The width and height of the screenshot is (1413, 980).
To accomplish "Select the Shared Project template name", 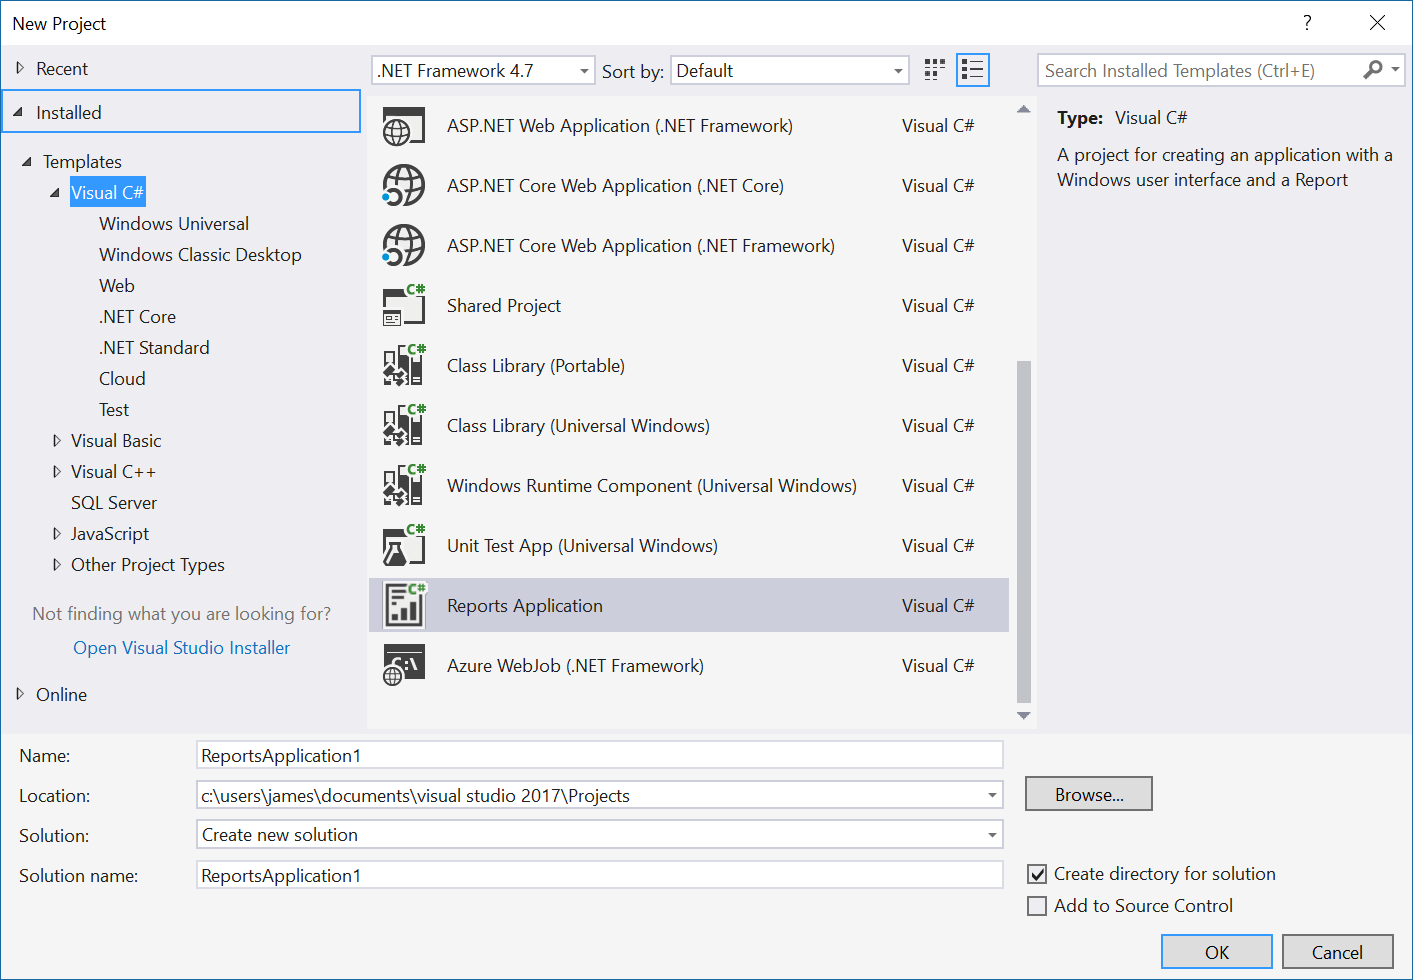I will (x=504, y=306).
